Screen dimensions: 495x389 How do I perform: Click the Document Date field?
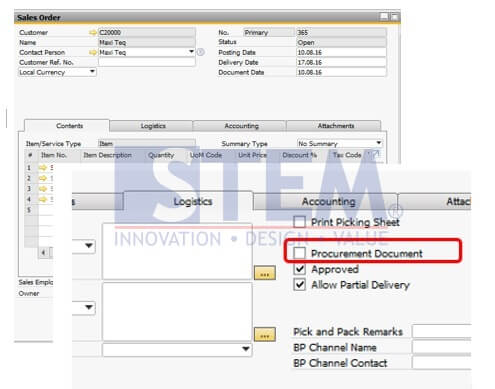coord(341,72)
